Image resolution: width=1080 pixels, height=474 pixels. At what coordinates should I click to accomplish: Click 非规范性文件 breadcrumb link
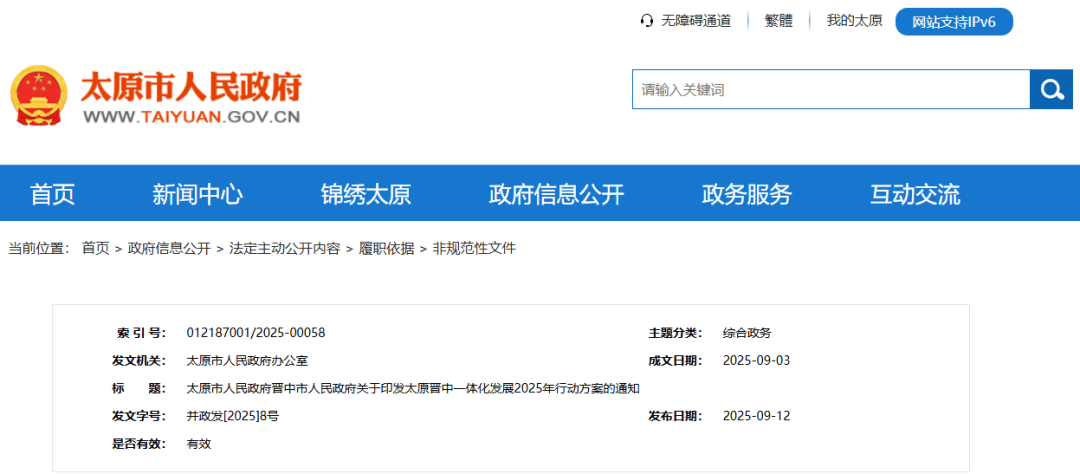pos(474,248)
